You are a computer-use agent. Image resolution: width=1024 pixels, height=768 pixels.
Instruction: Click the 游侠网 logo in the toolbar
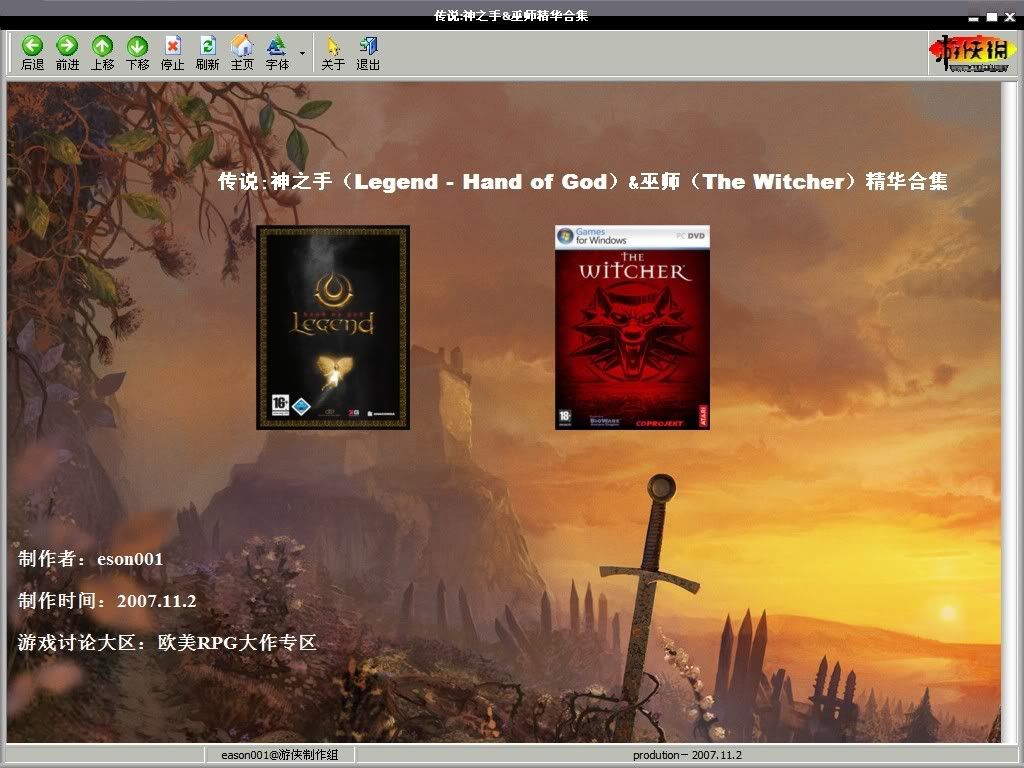coord(966,53)
